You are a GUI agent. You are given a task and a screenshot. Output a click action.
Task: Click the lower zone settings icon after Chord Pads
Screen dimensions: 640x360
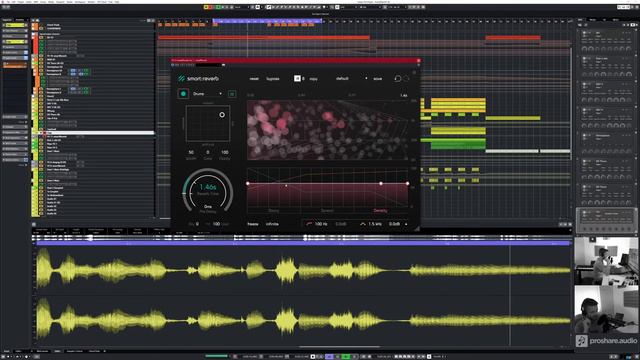[104, 351]
